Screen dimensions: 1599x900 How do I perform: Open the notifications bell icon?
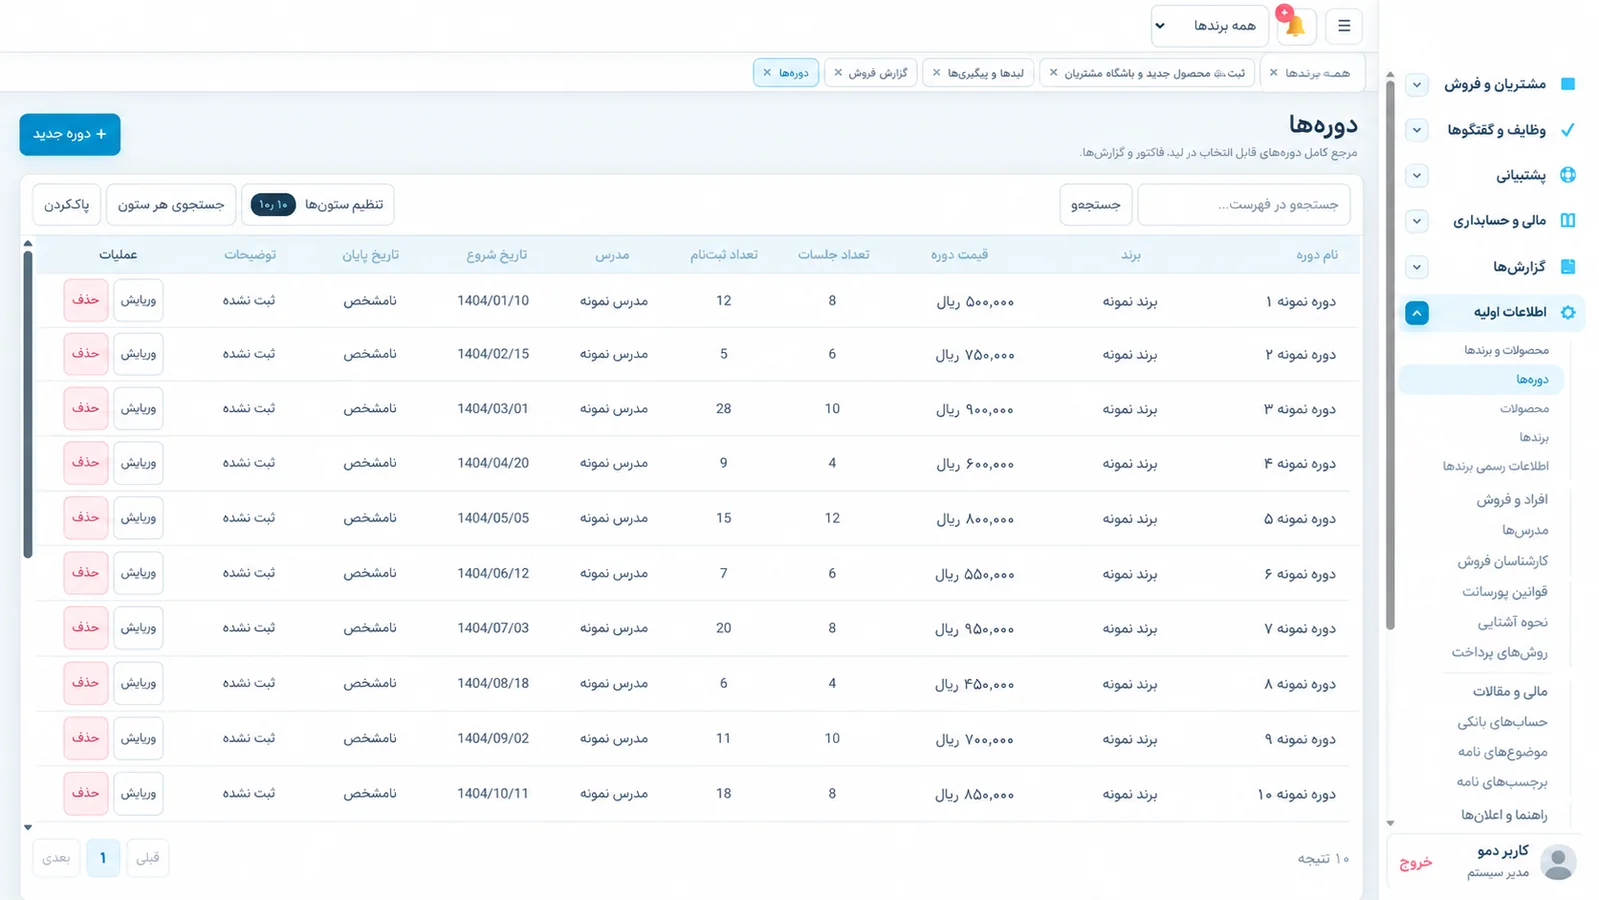1295,26
